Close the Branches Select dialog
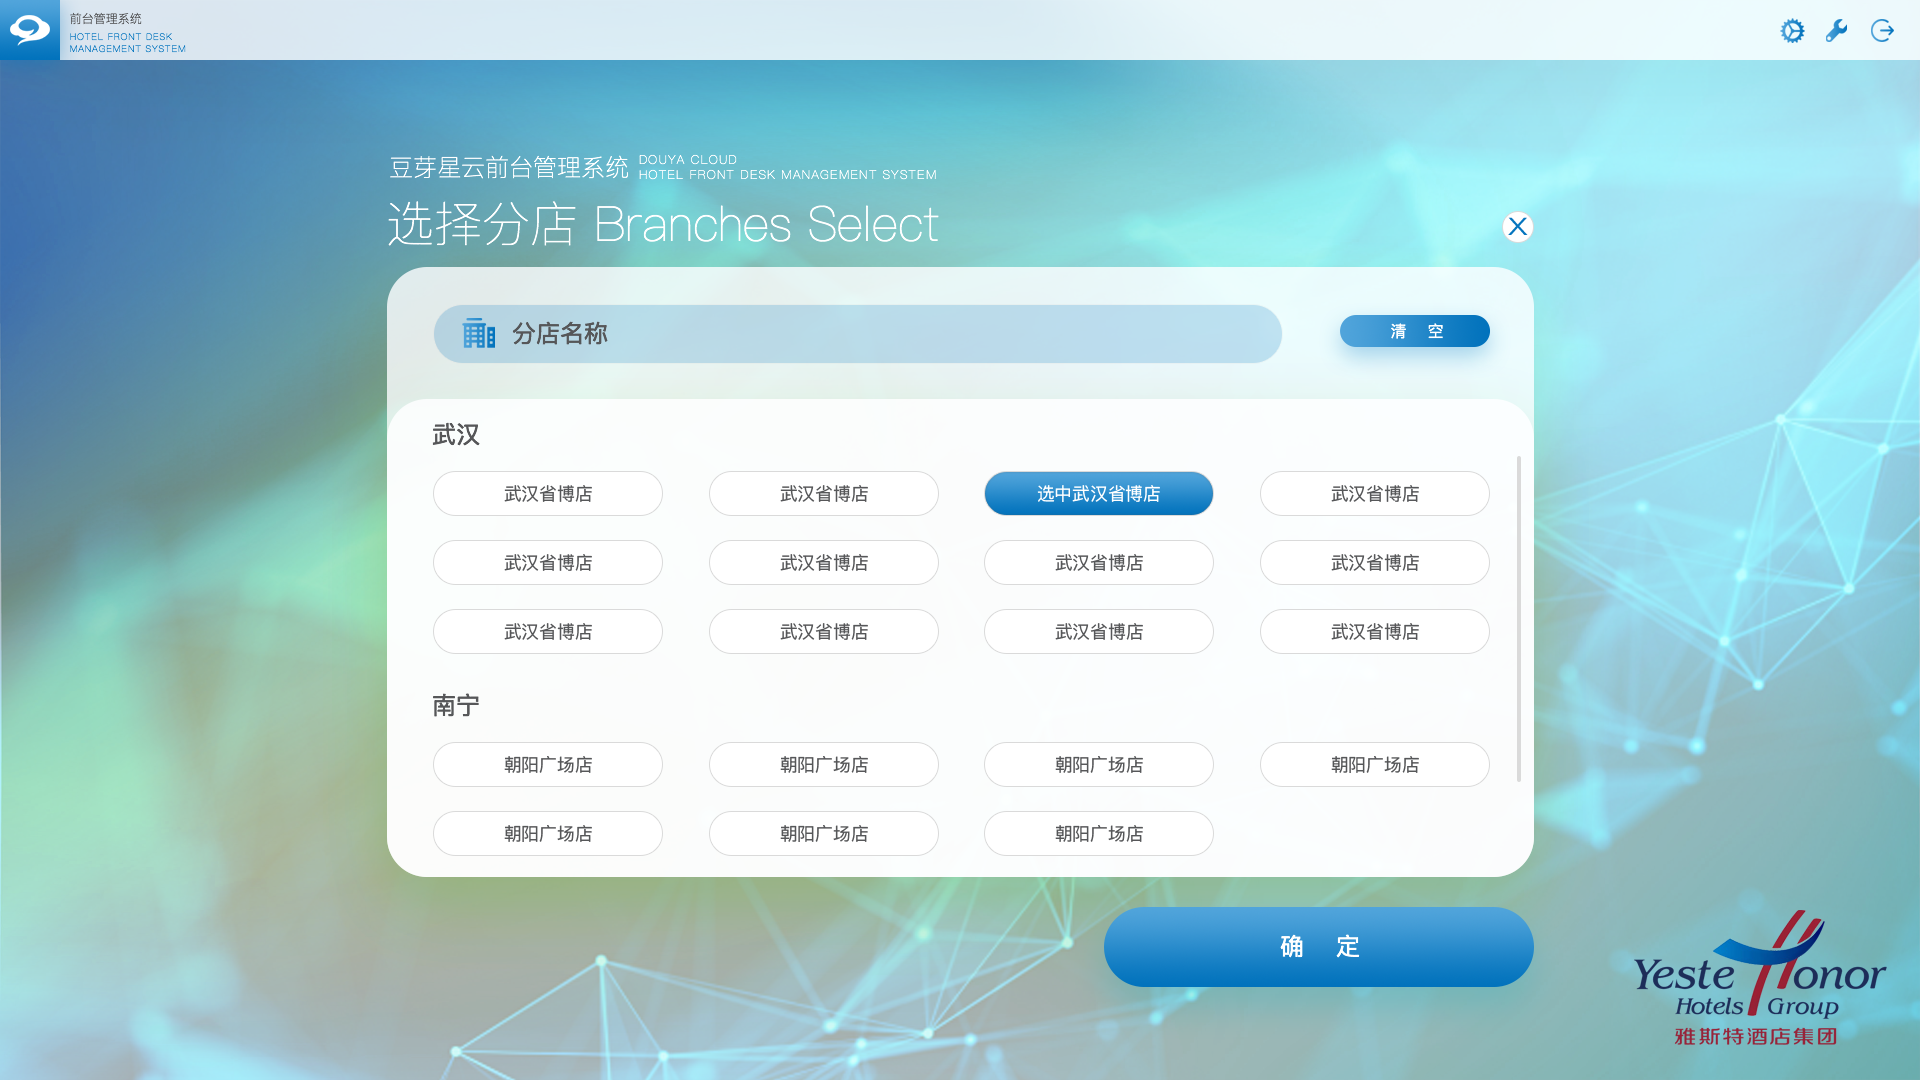Screen dimensions: 1920x1080 [1517, 227]
